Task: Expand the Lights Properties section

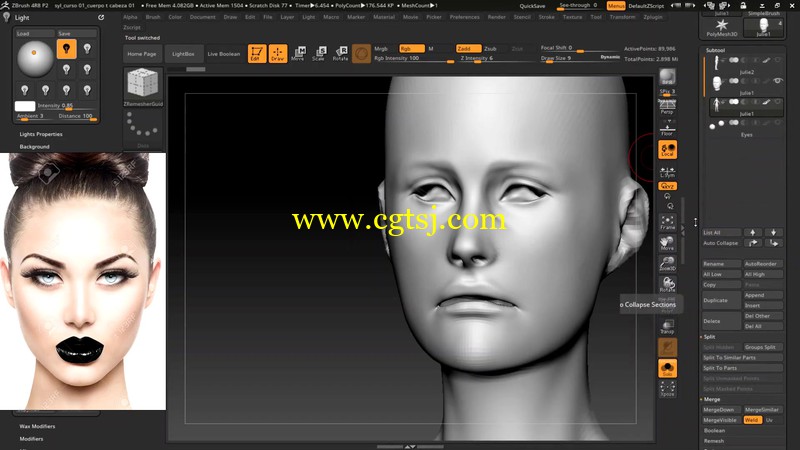Action: pyautogui.click(x=41, y=134)
